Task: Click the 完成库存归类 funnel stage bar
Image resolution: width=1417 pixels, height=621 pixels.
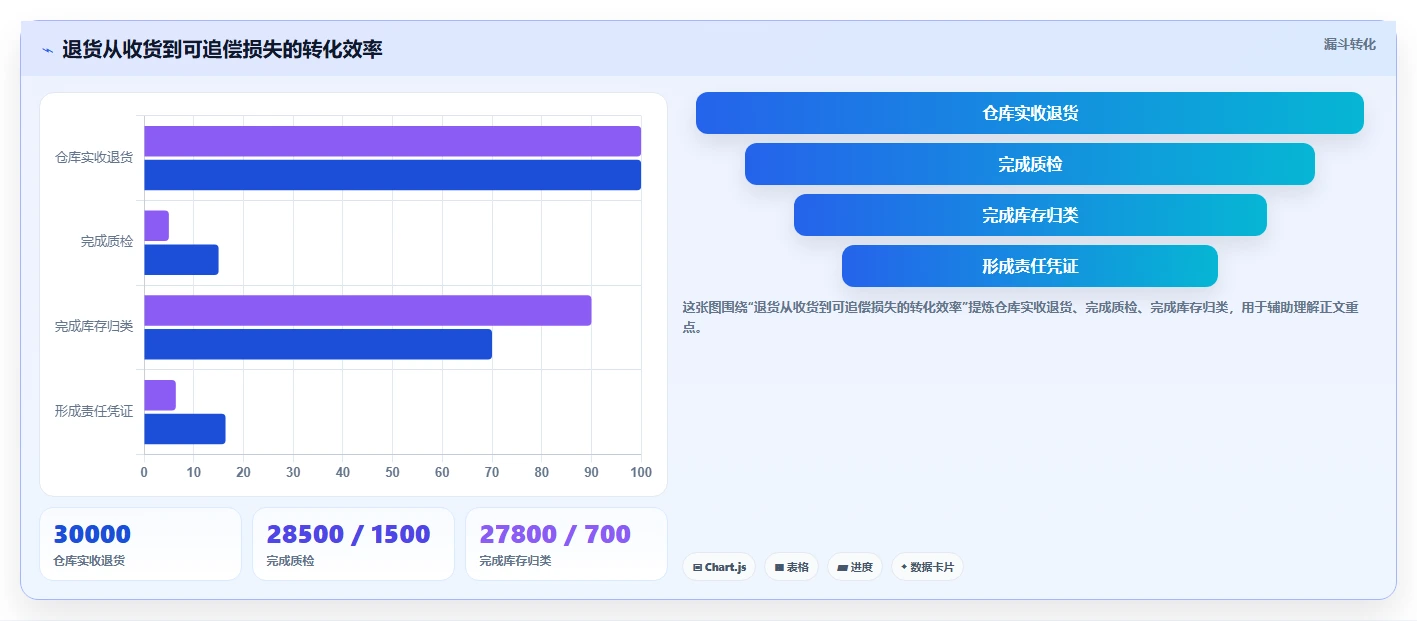Action: (1030, 215)
